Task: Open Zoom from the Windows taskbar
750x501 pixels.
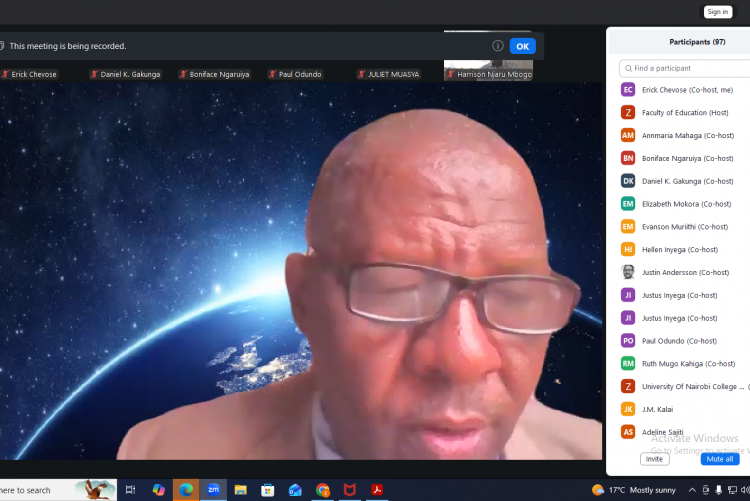Action: pyautogui.click(x=213, y=489)
